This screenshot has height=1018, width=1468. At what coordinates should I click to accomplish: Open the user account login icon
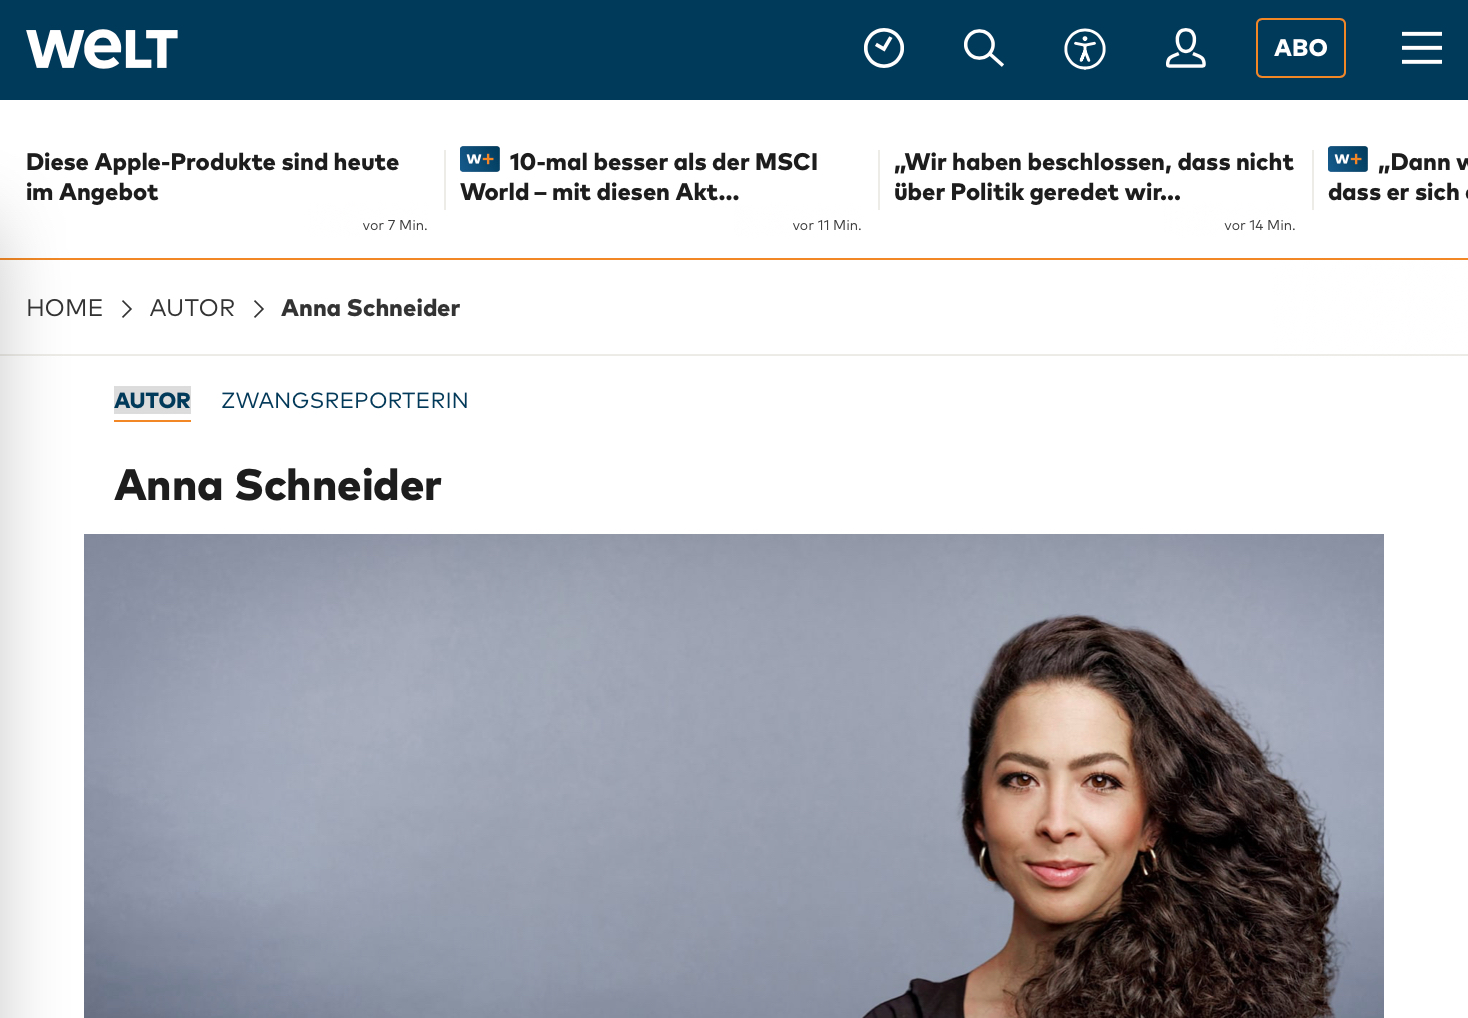[x=1186, y=48]
